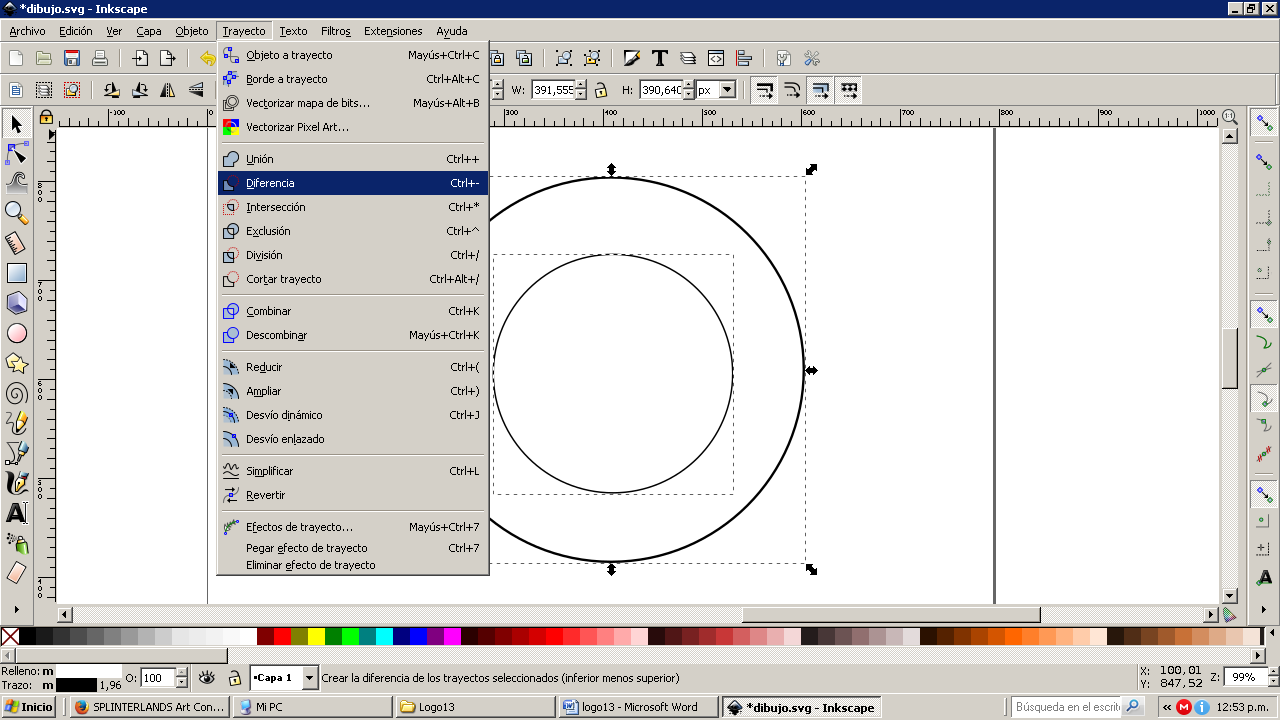Open the Mi PC taskbar window
The image size is (1280, 720).
313,707
